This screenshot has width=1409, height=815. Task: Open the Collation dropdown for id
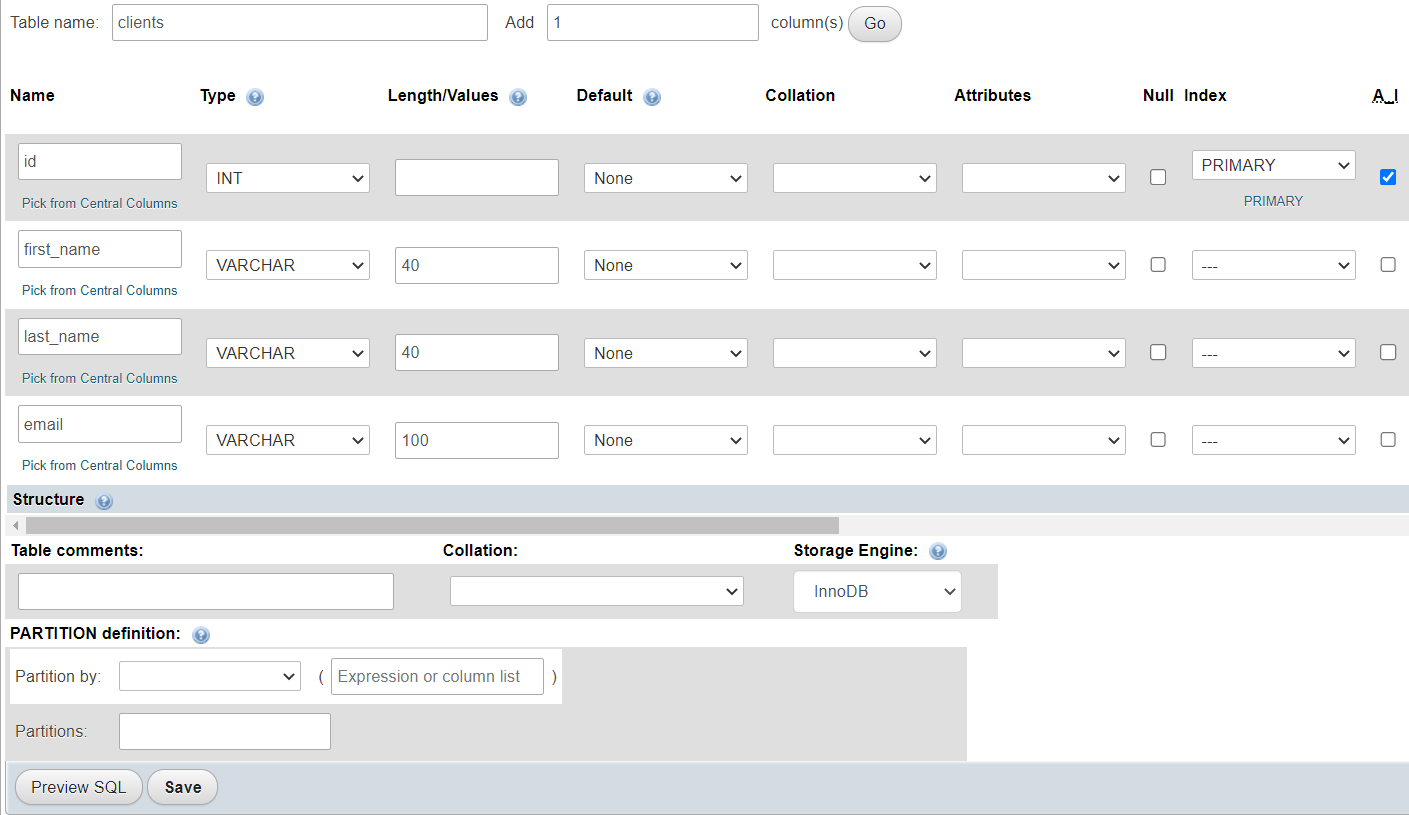coord(855,178)
